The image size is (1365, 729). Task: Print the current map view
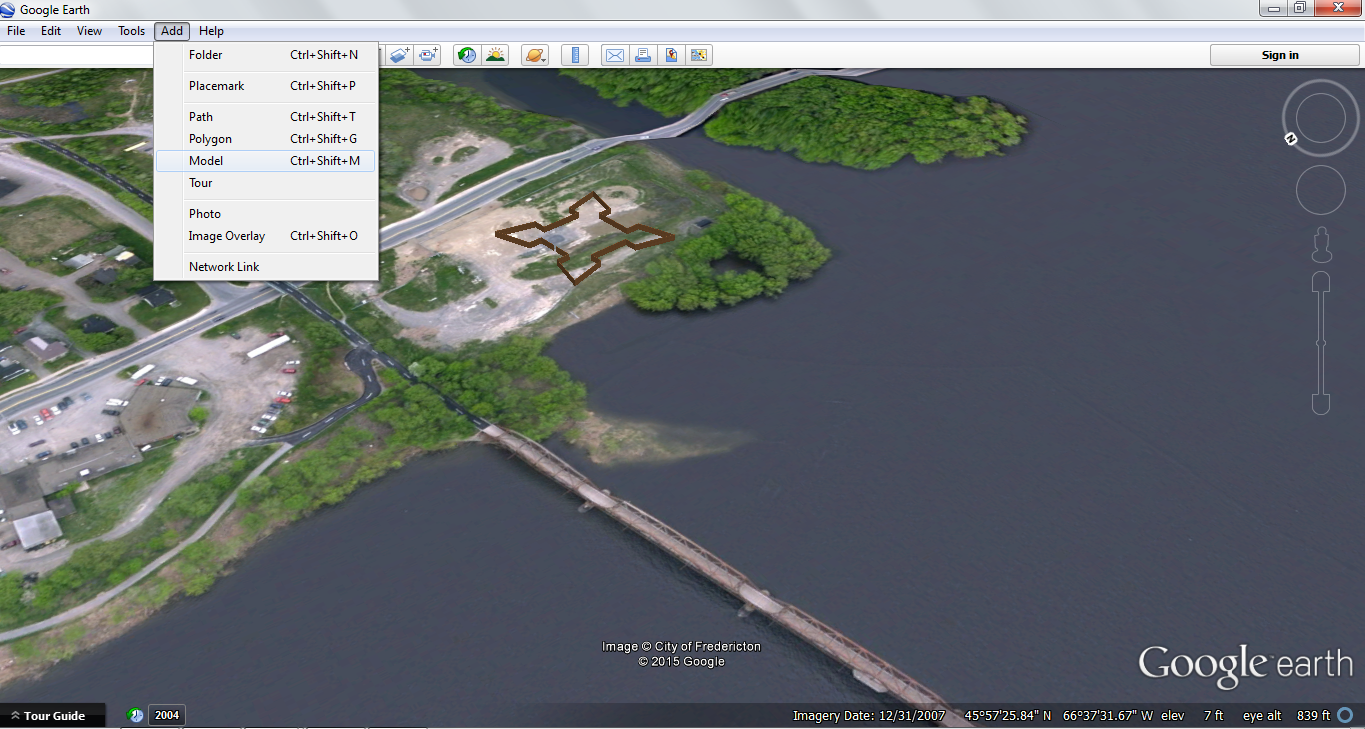[x=643, y=55]
